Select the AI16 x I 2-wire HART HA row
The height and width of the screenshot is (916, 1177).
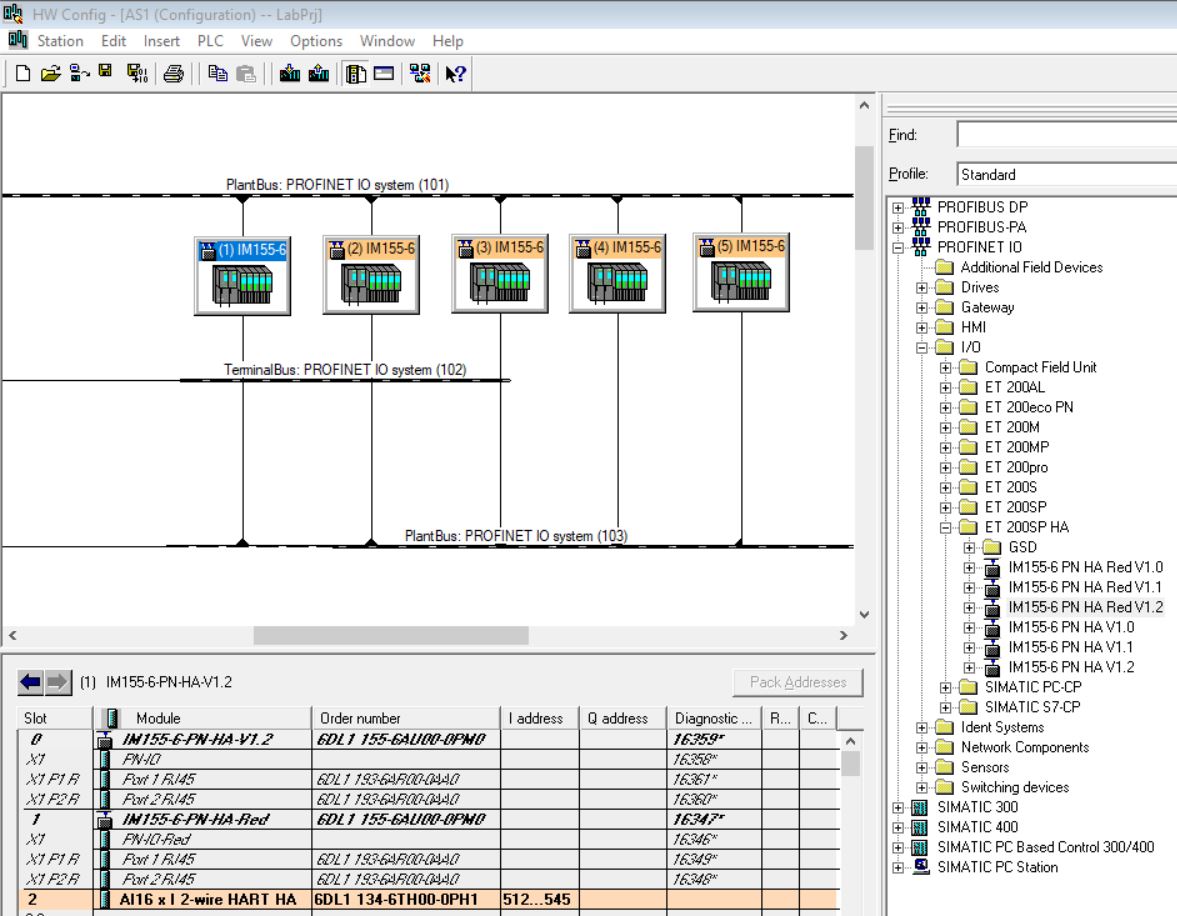[x=428, y=899]
